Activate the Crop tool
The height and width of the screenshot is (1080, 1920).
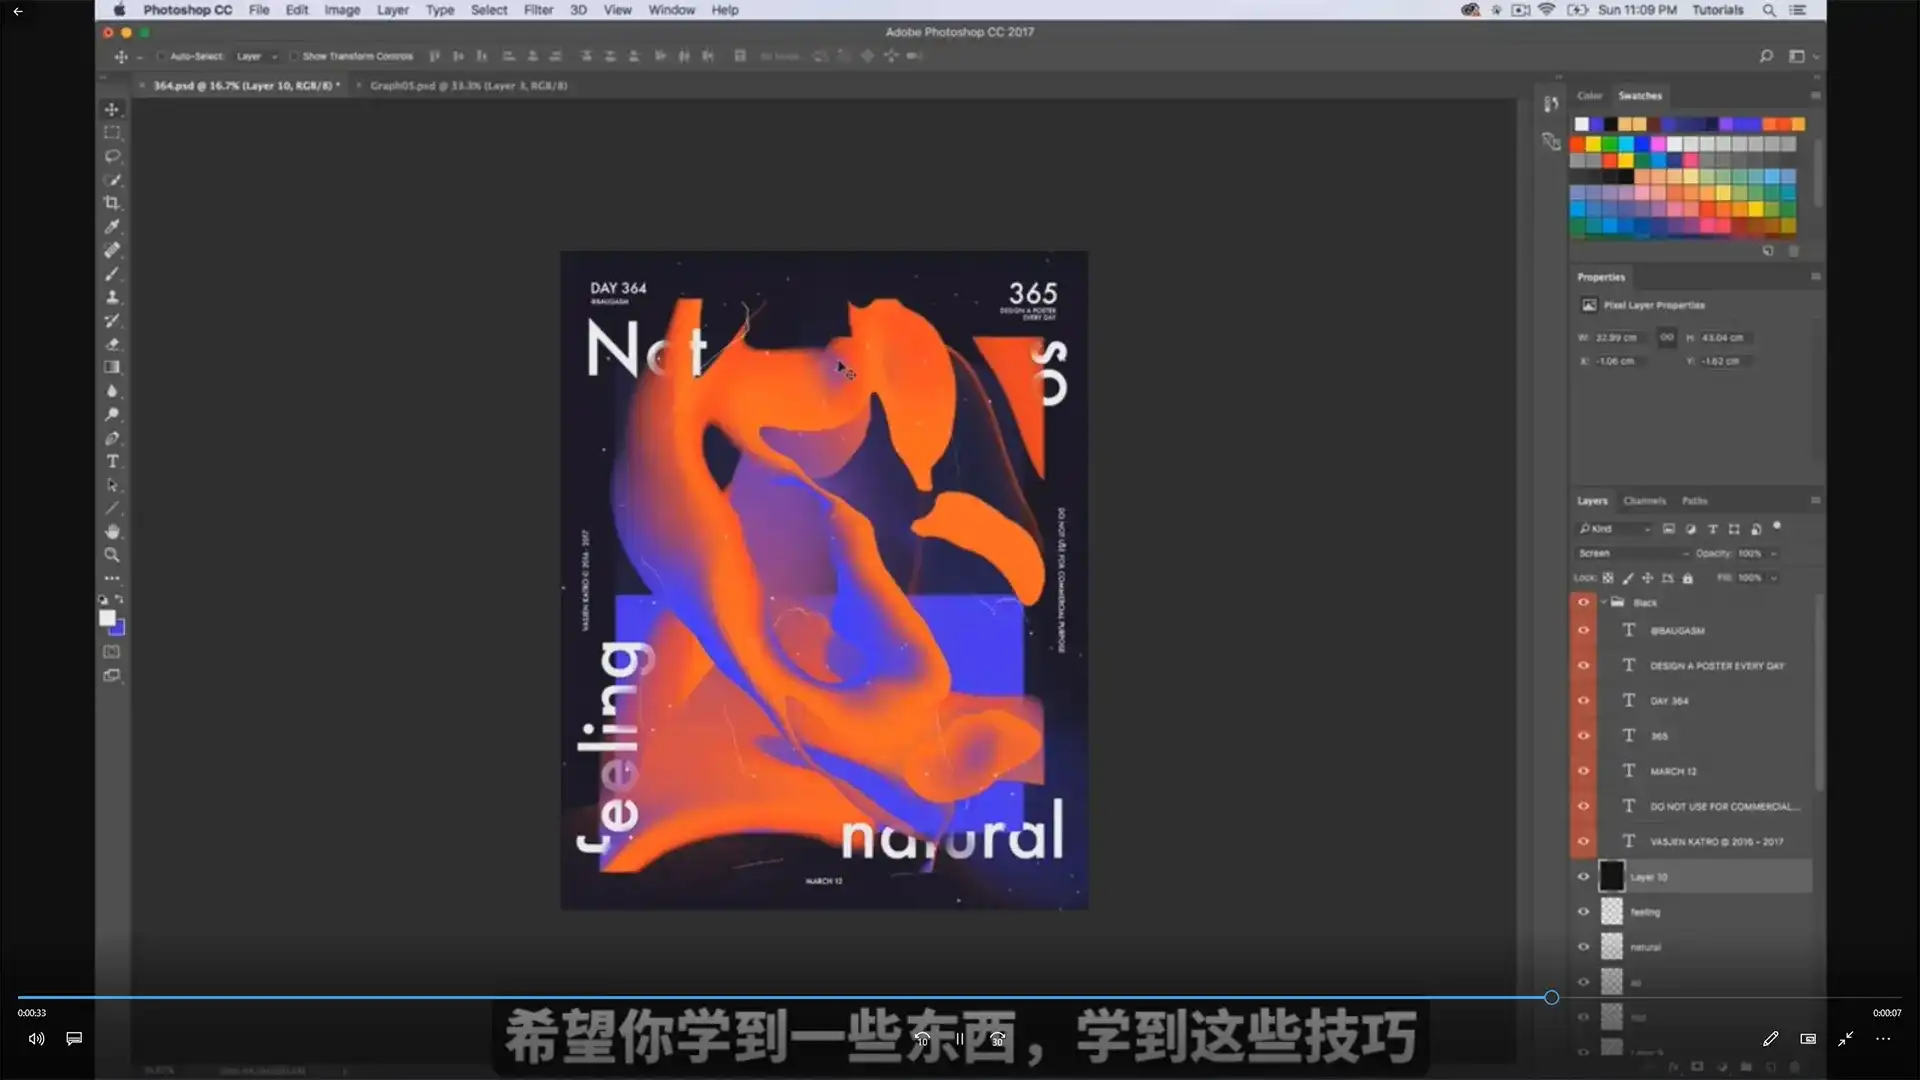pos(111,203)
